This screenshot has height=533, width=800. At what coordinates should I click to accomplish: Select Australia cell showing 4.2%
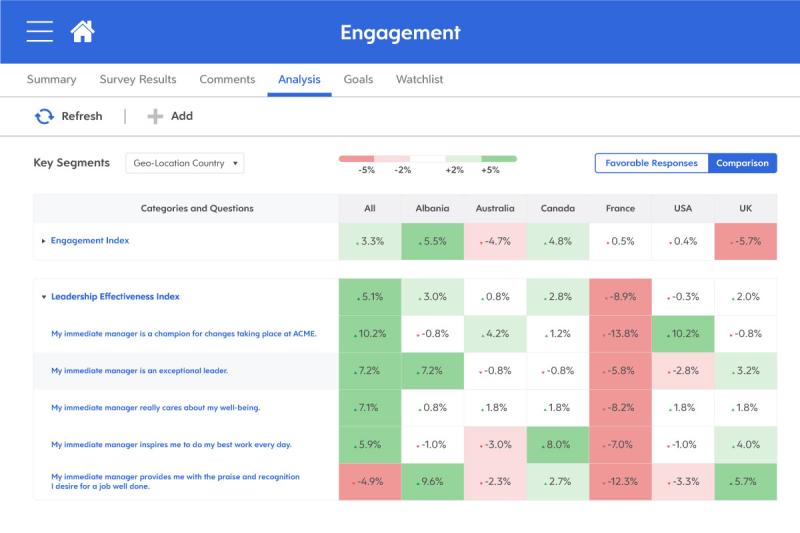tap(495, 334)
